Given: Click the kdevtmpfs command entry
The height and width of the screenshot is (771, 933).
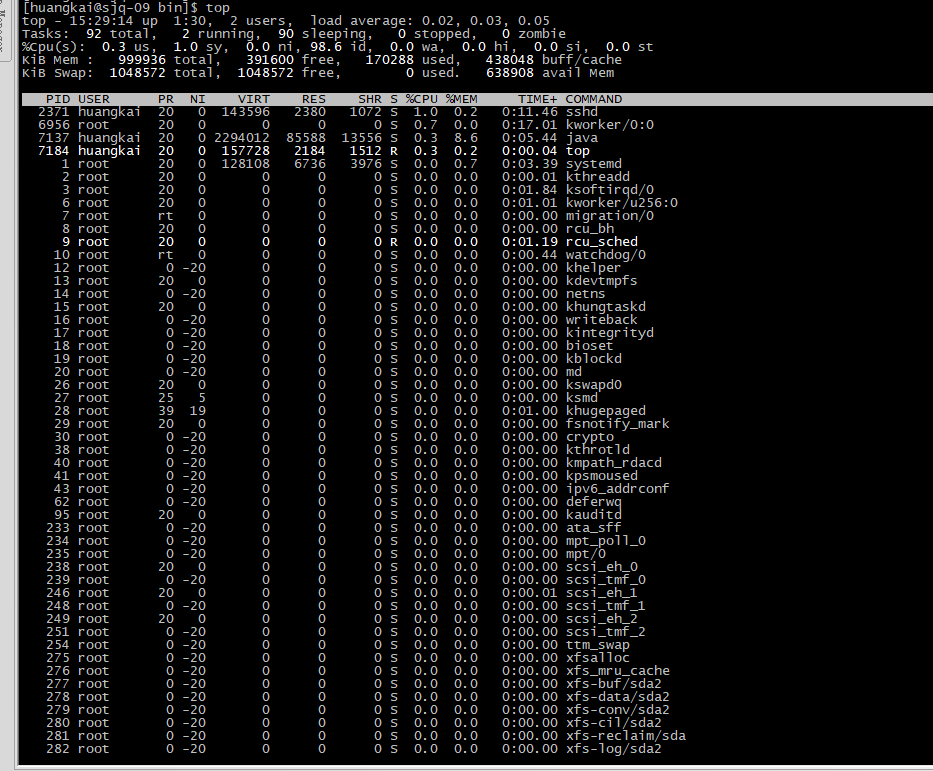Looking at the screenshot, I should pyautogui.click(x=601, y=282).
